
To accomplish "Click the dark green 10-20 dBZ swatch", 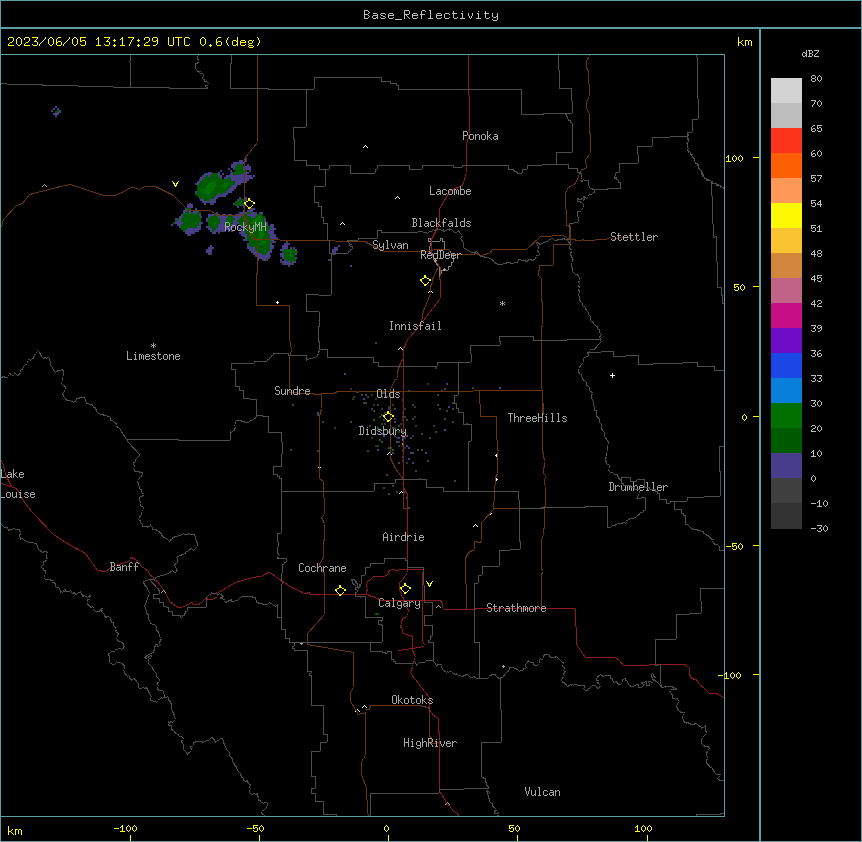I will [x=786, y=441].
